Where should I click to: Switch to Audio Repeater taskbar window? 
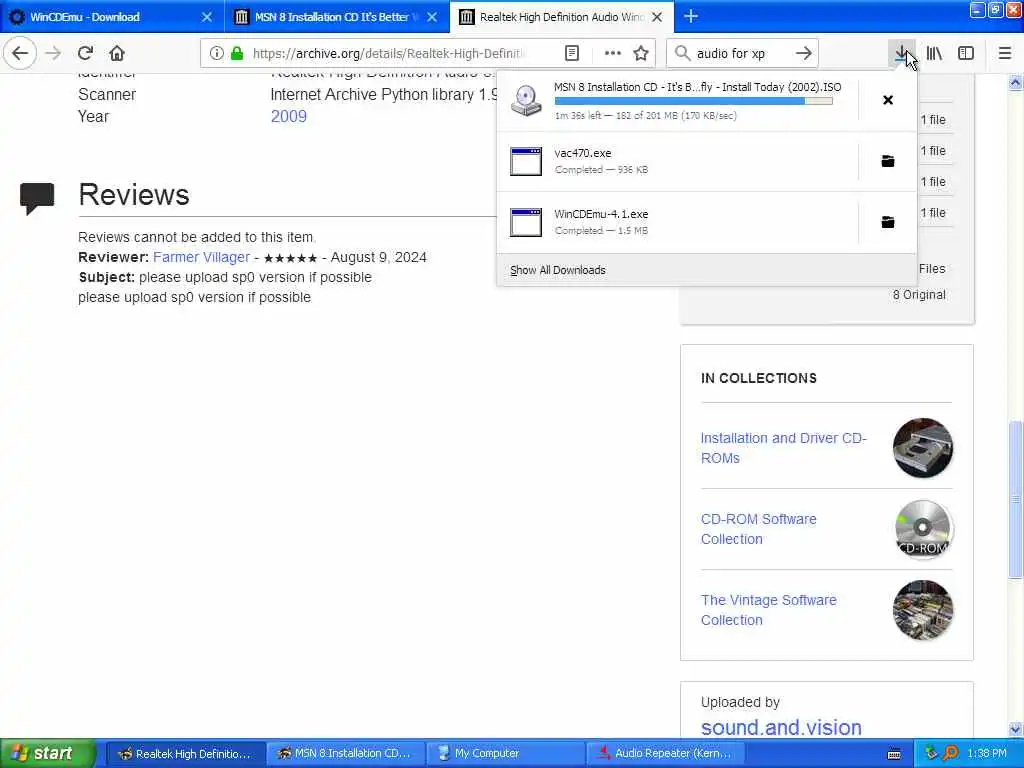tap(665, 754)
